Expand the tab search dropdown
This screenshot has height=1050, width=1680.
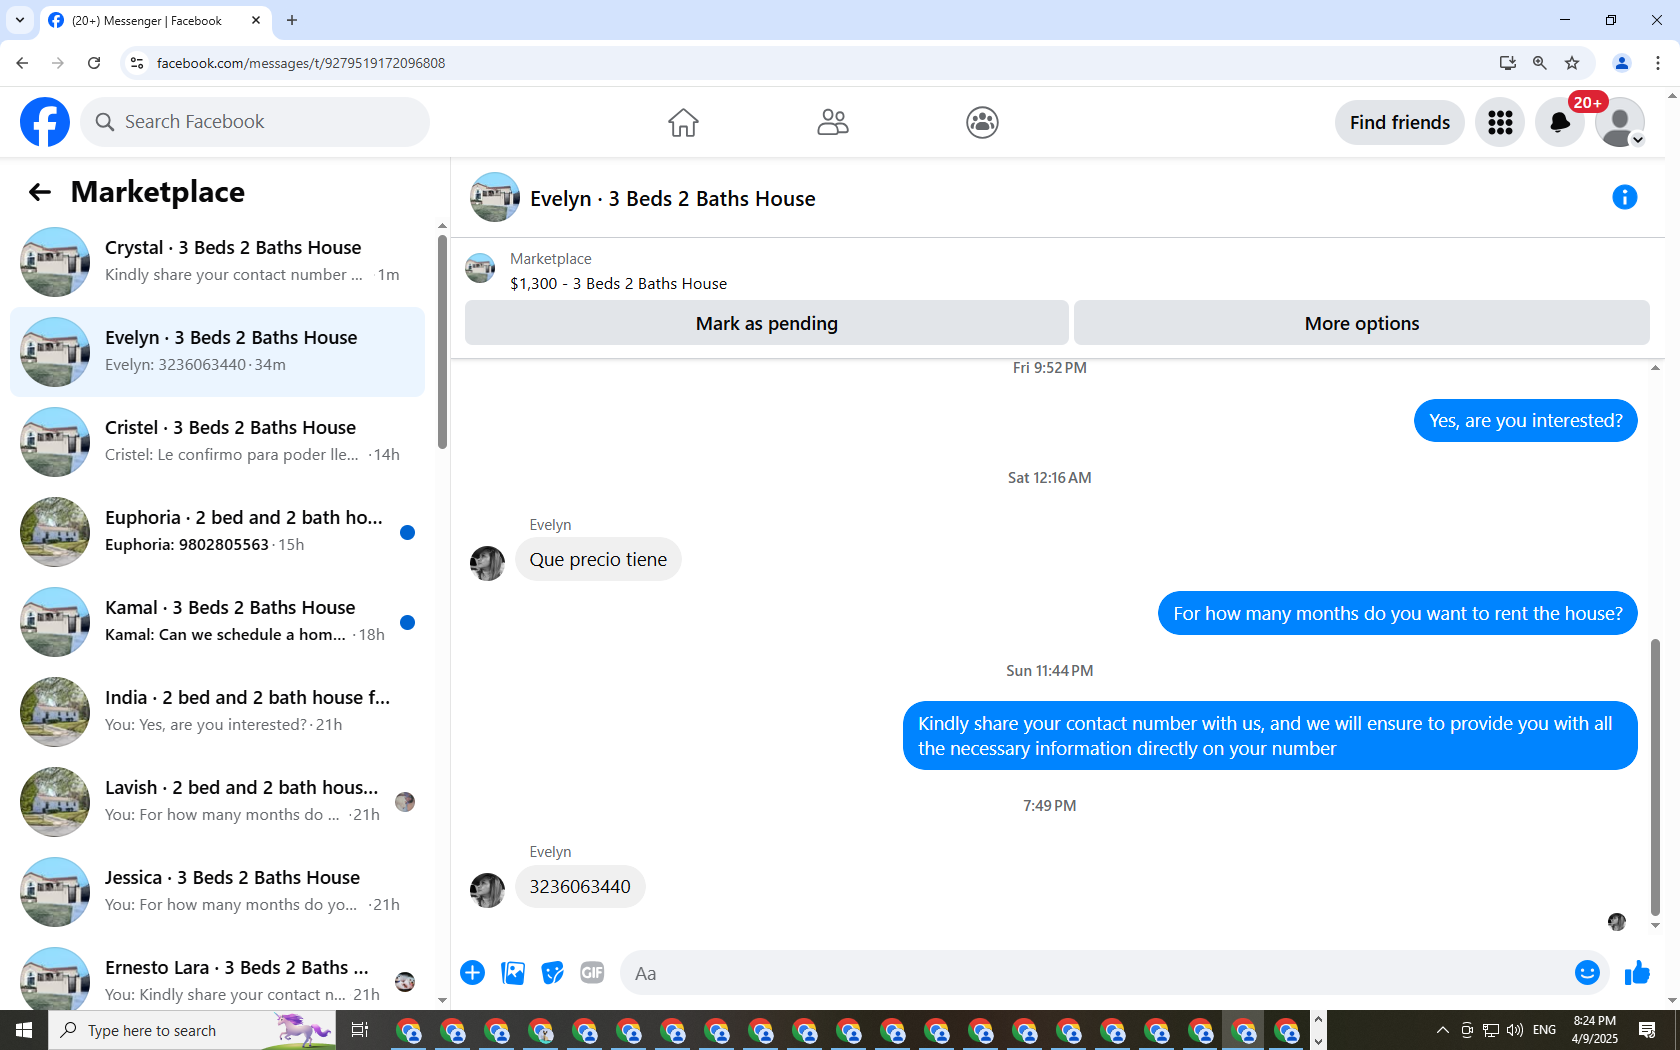[x=20, y=20]
